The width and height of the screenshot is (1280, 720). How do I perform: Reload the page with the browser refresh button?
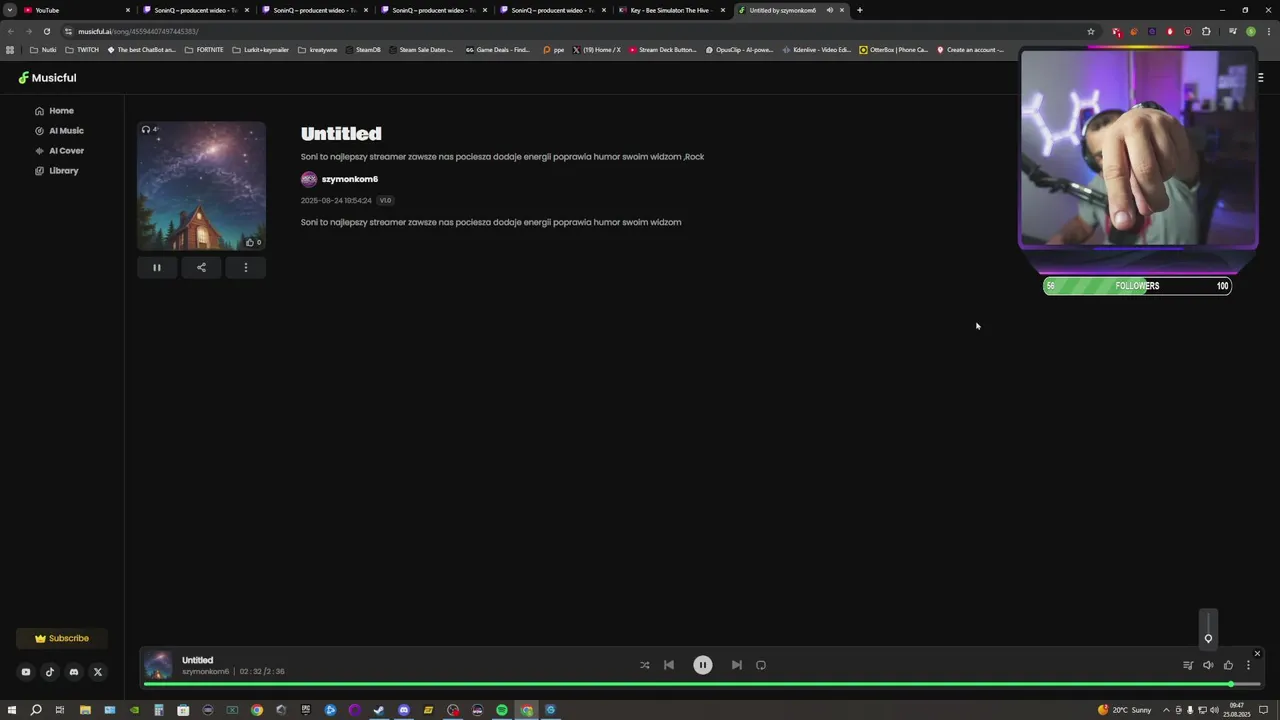click(46, 31)
